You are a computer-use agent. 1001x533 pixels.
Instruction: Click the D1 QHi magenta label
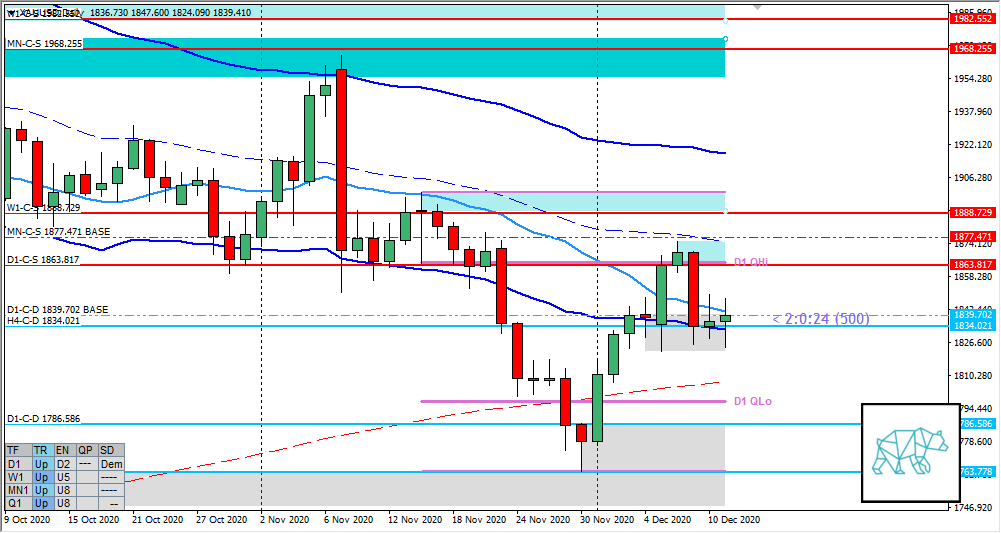752,261
